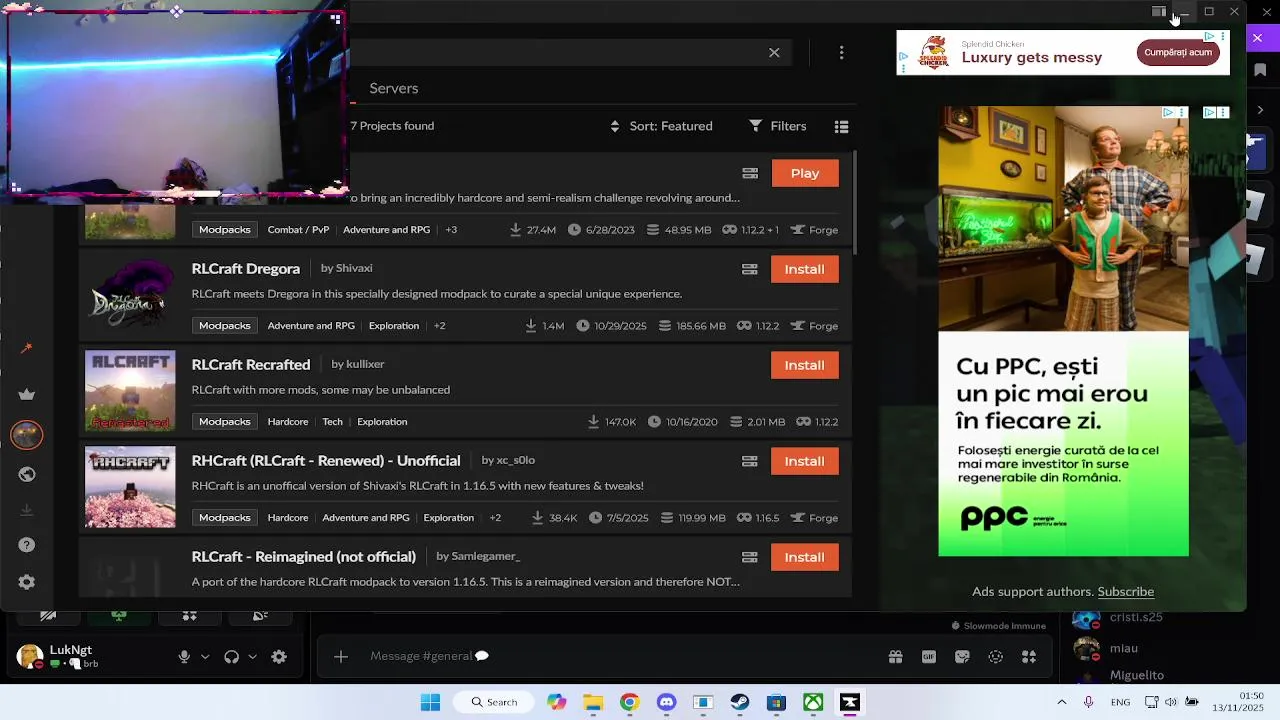Open the downloads icon in sidebar
The height and width of the screenshot is (720, 1280).
27,510
